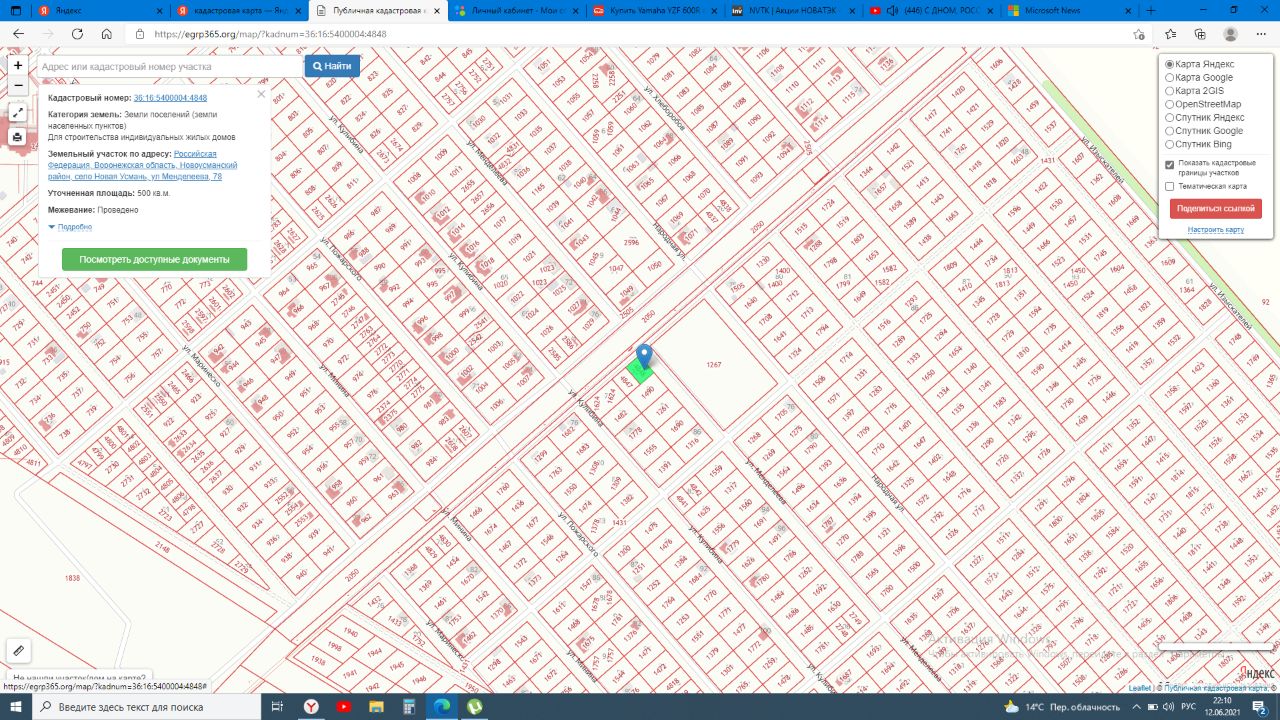The height and width of the screenshot is (720, 1280).
Task: Open the Favorites list icon
Action: coord(1171,33)
